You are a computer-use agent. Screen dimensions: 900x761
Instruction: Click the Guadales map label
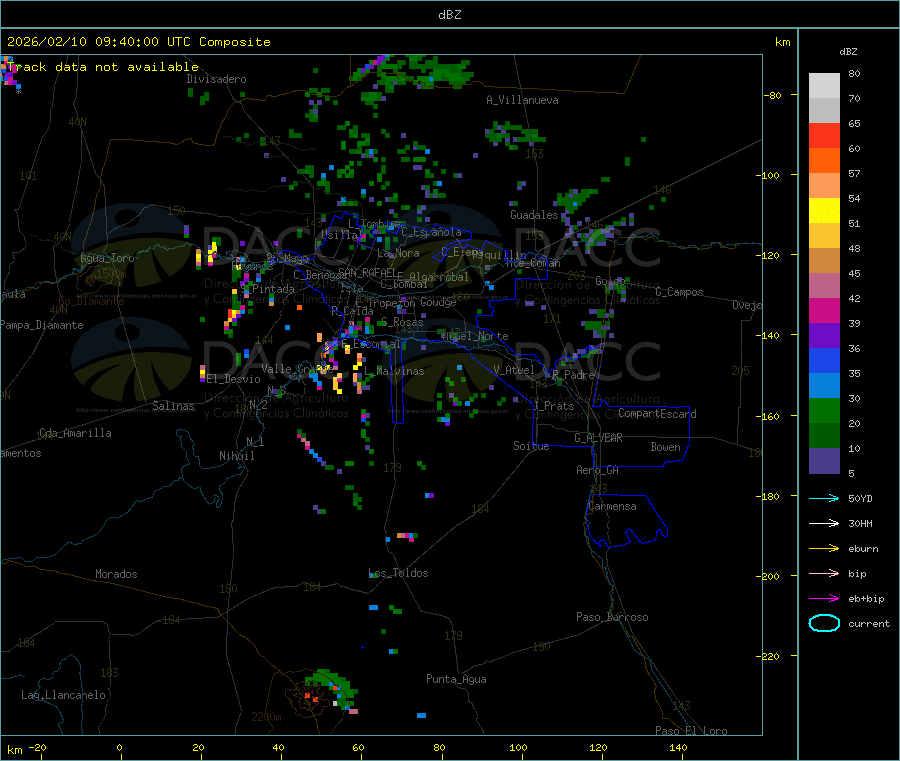534,215
